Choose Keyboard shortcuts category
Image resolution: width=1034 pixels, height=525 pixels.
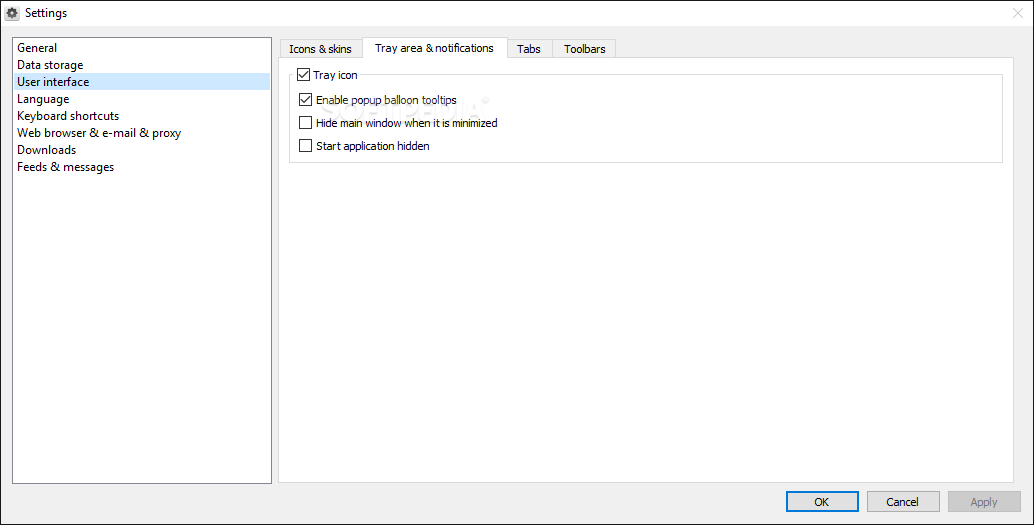[x=142, y=115]
